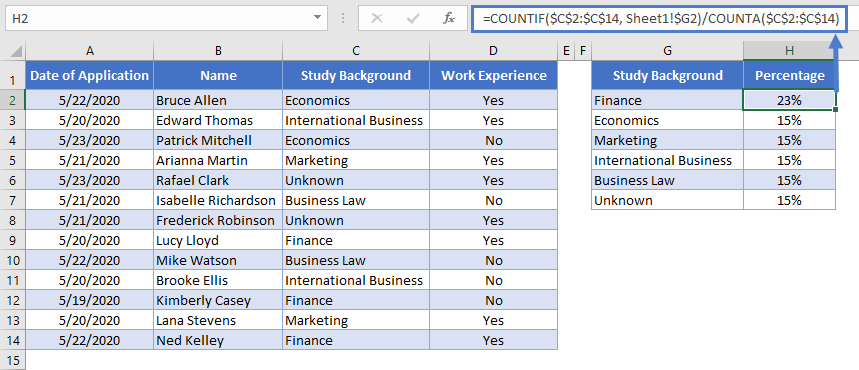Select the Lucy Lloyd cell
The image size is (859, 370).
(x=218, y=241)
